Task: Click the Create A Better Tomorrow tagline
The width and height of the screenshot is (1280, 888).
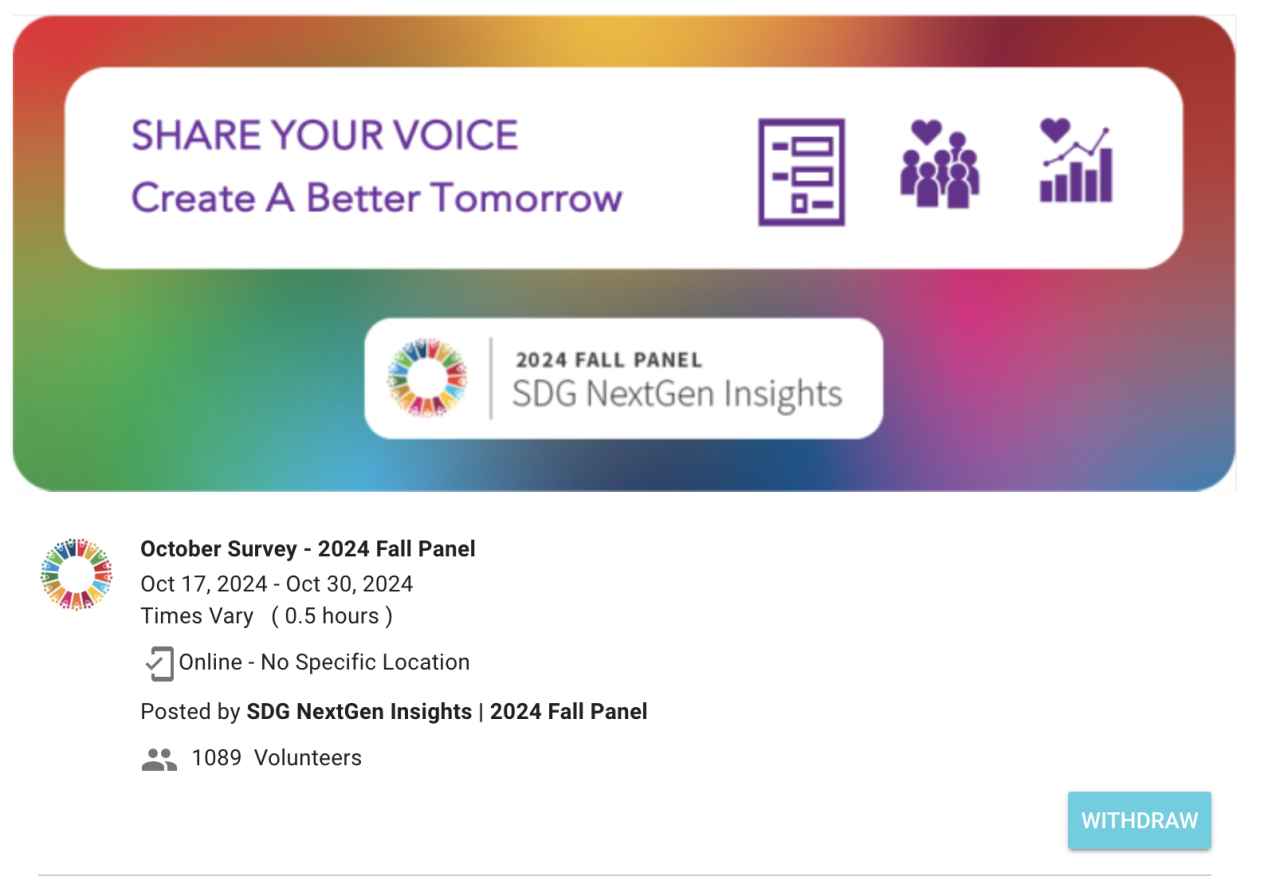Action: pos(377,198)
